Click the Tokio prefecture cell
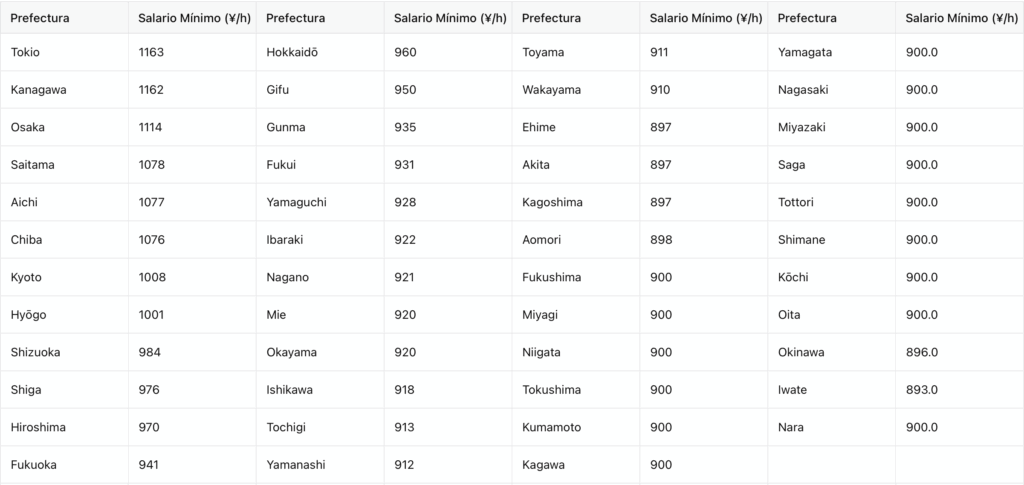This screenshot has height=485, width=1024. [26, 52]
